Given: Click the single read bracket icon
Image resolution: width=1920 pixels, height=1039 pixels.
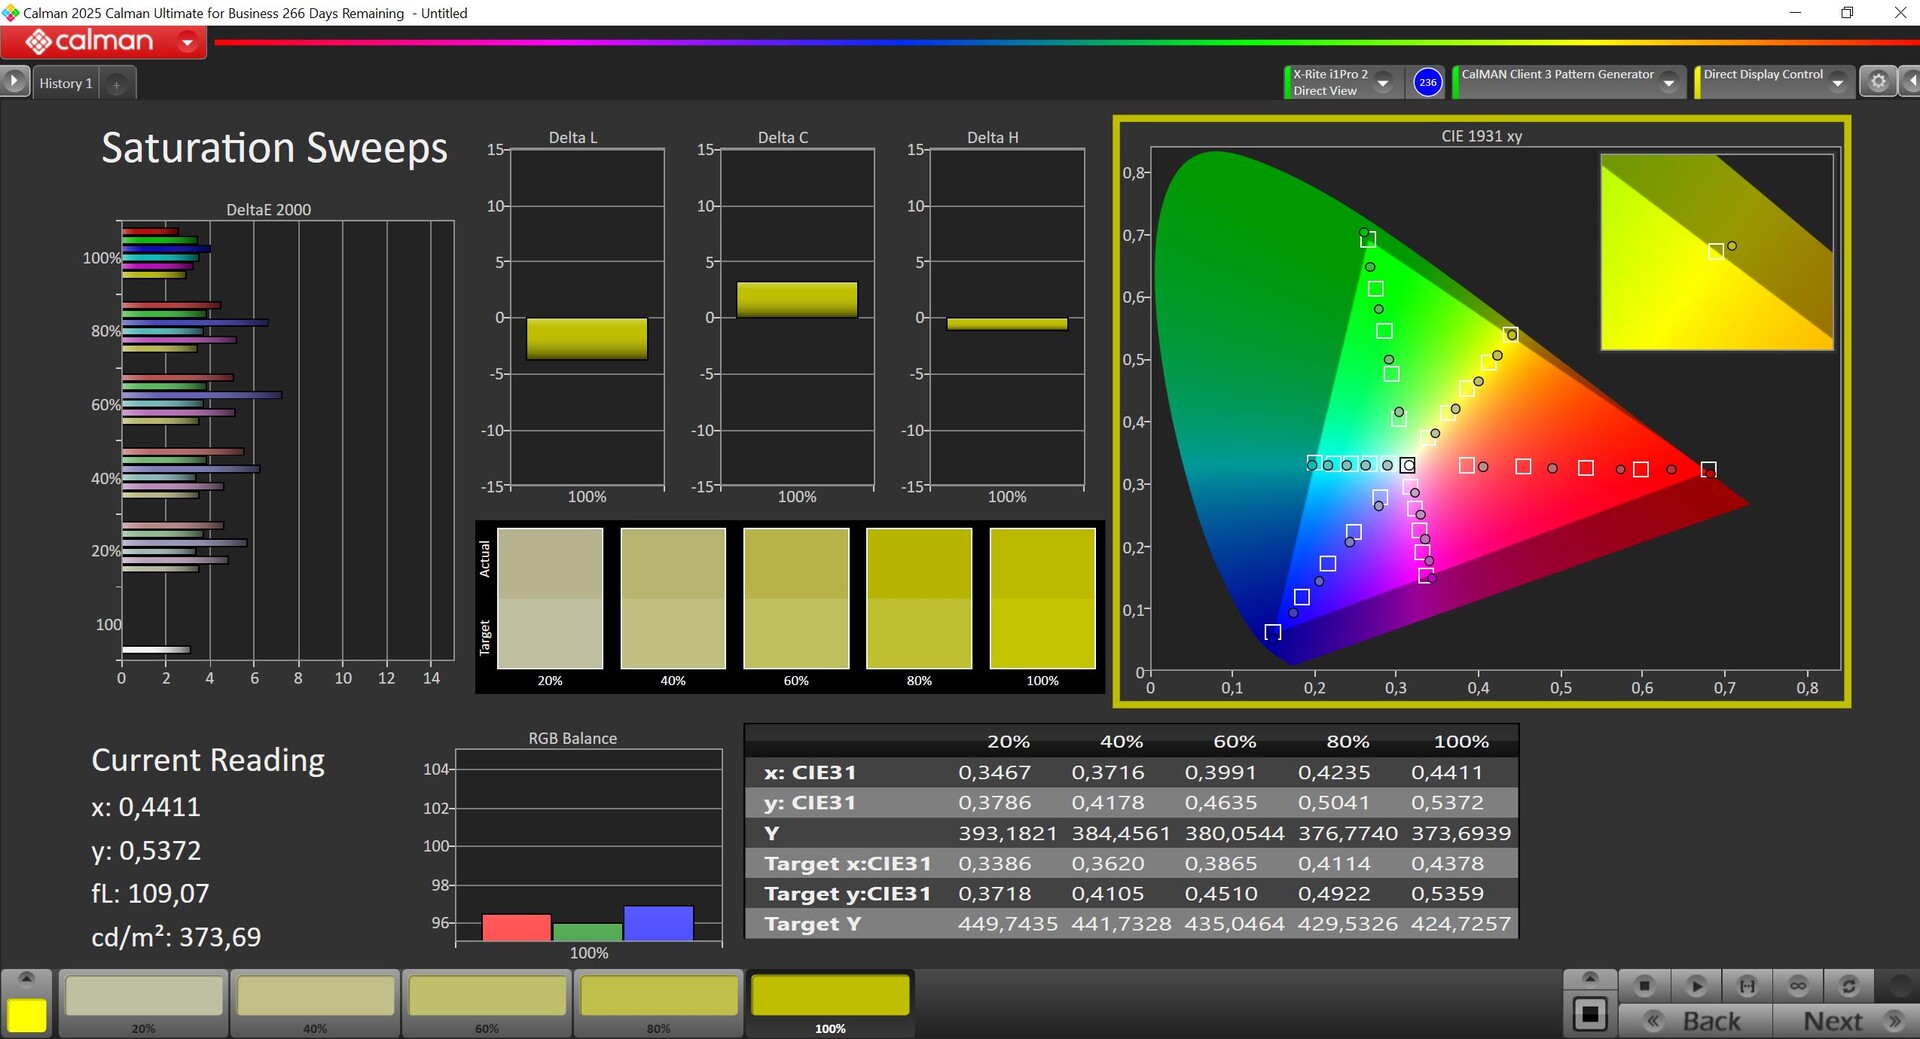Looking at the screenshot, I should (x=1747, y=986).
